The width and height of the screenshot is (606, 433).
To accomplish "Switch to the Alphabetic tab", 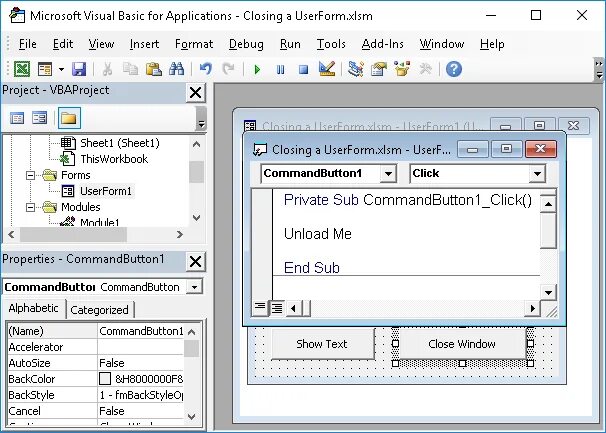I will coord(34,309).
